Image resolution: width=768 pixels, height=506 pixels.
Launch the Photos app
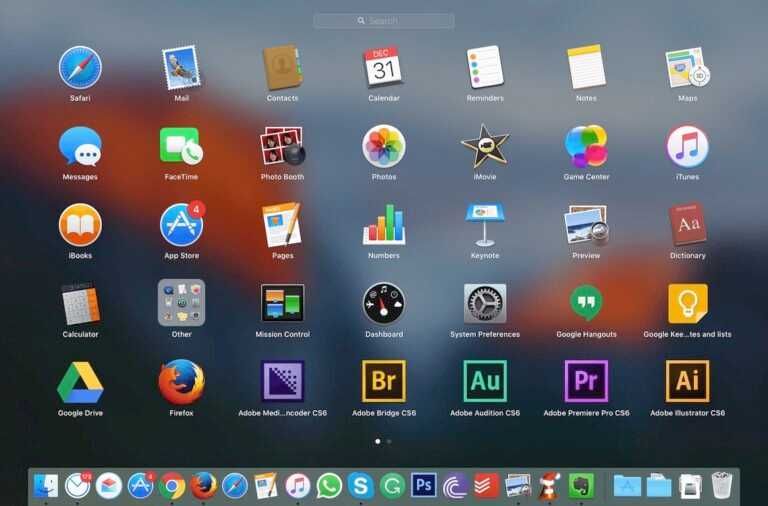point(384,146)
